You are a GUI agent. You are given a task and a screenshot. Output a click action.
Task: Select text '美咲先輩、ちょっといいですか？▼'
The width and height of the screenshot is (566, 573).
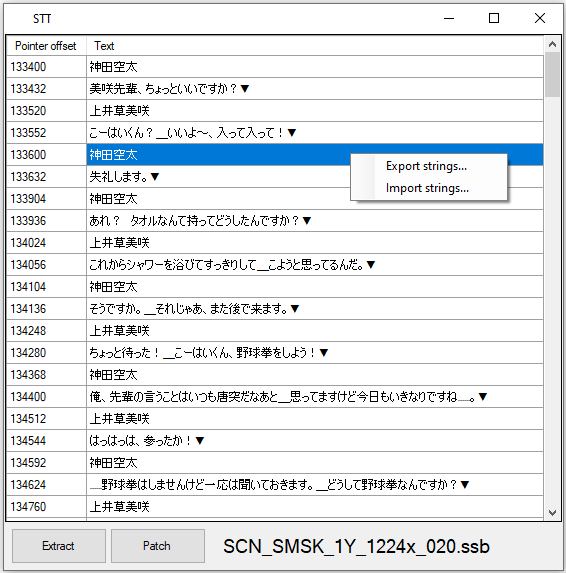tap(170, 89)
